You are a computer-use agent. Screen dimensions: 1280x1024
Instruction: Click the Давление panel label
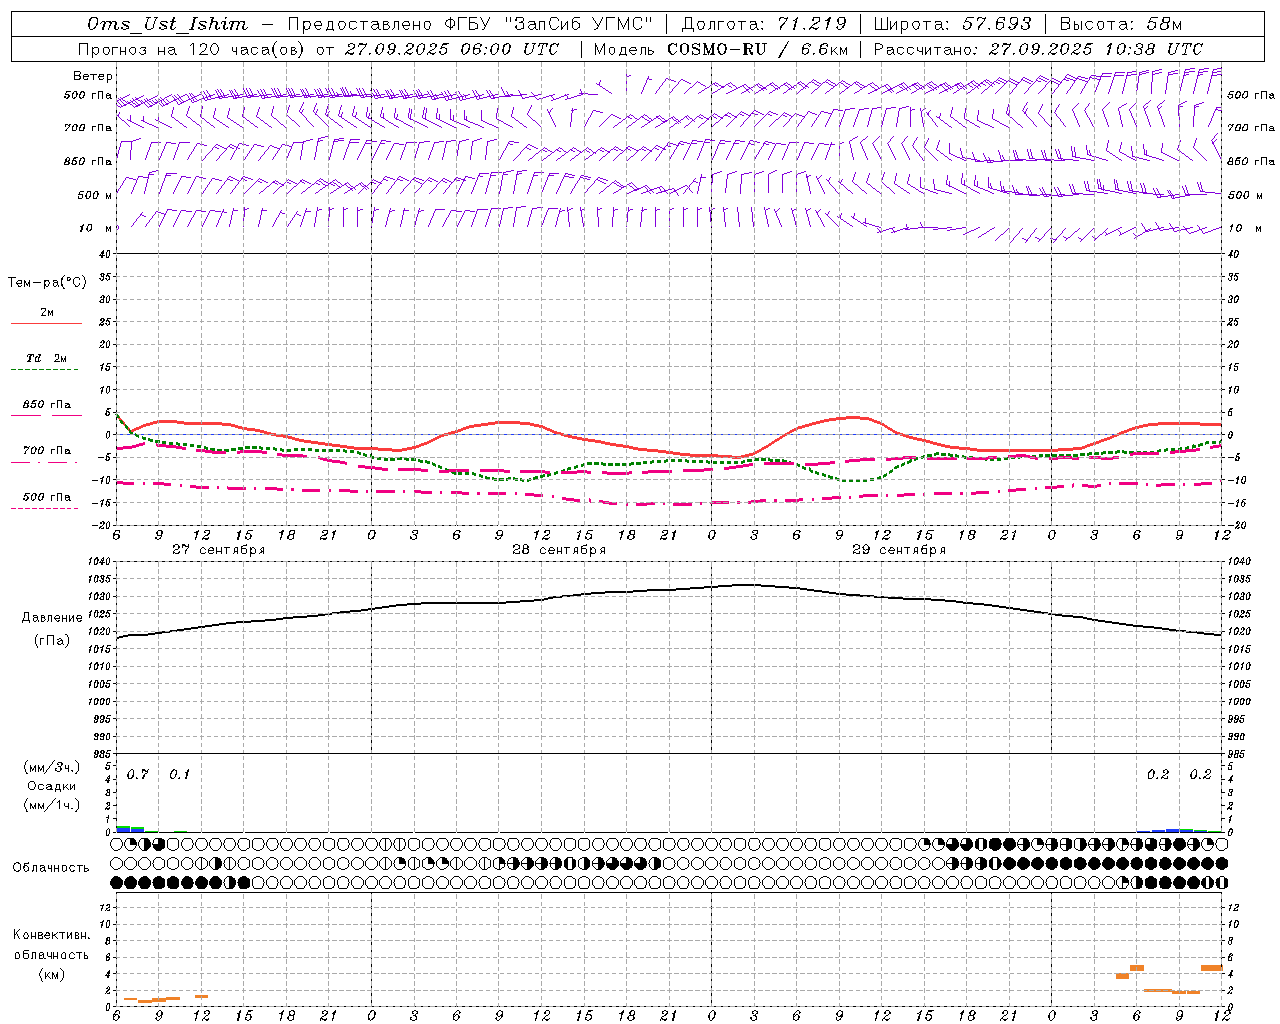[52, 618]
